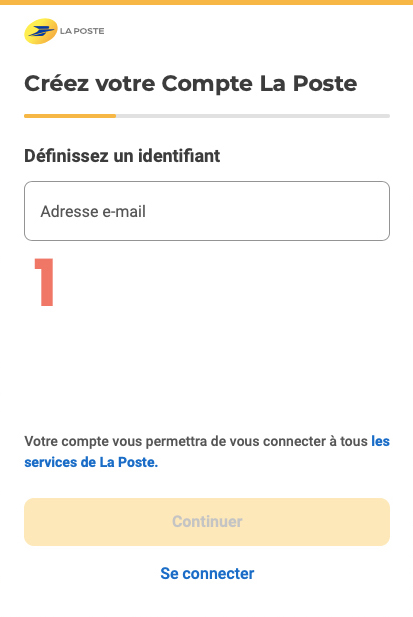The width and height of the screenshot is (413, 617).
Task: Click the Définissez un identifiant label
Action: pos(122,156)
